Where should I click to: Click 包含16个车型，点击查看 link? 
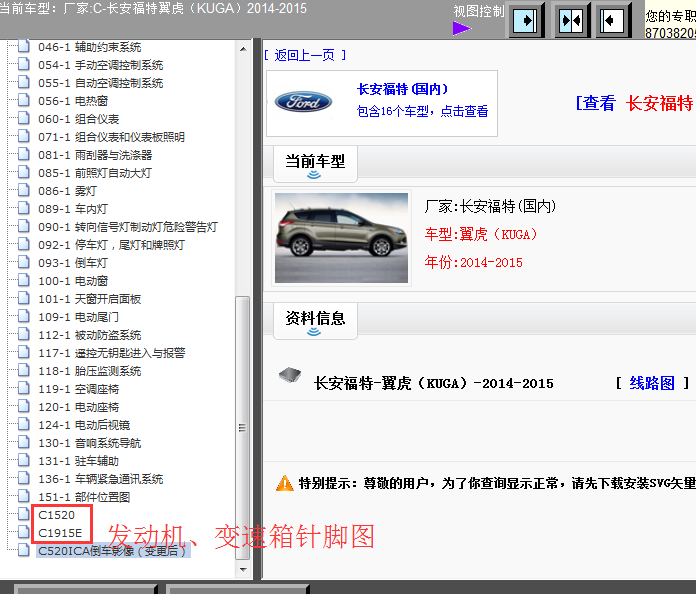point(422,111)
